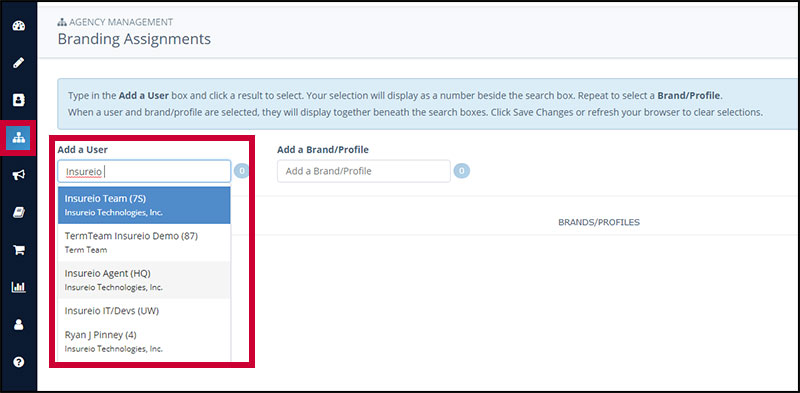Open the contacts address book icon
800x393 pixels.
point(18,101)
